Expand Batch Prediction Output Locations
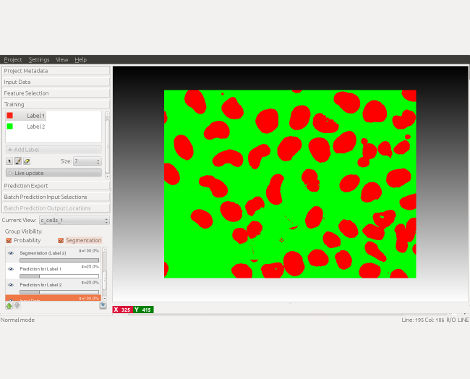 tap(56, 208)
